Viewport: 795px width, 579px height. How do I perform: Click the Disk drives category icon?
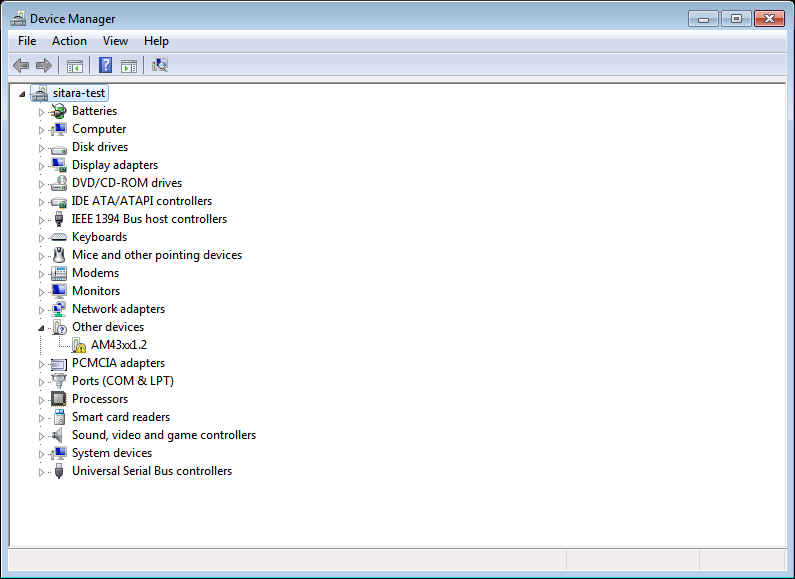coord(59,148)
